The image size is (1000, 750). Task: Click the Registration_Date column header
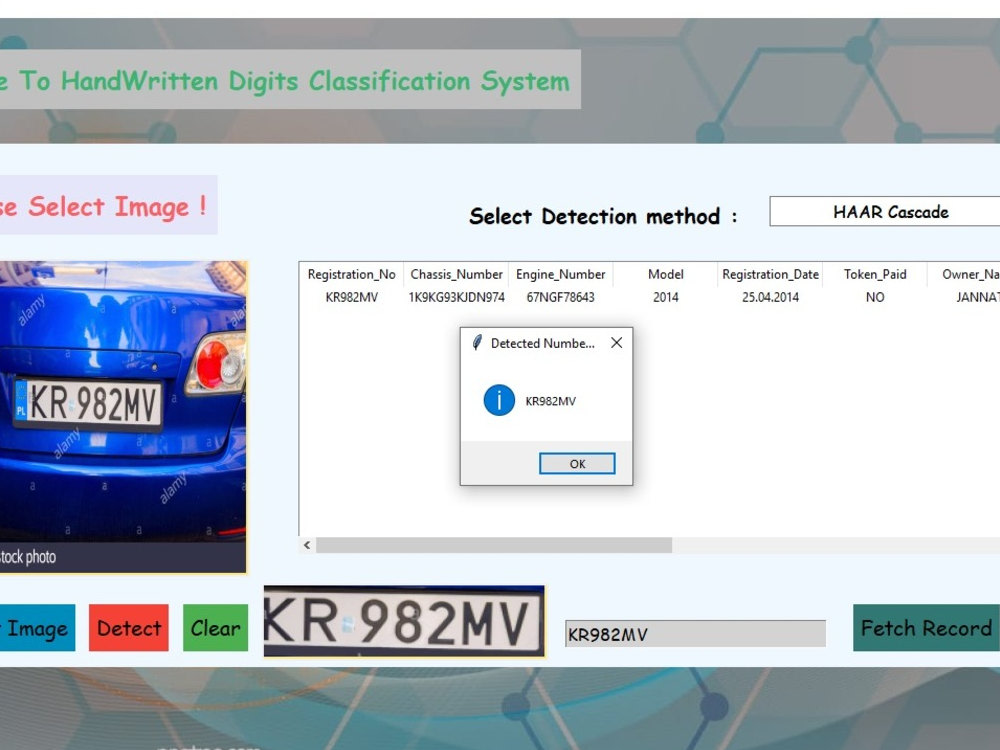pyautogui.click(x=770, y=274)
